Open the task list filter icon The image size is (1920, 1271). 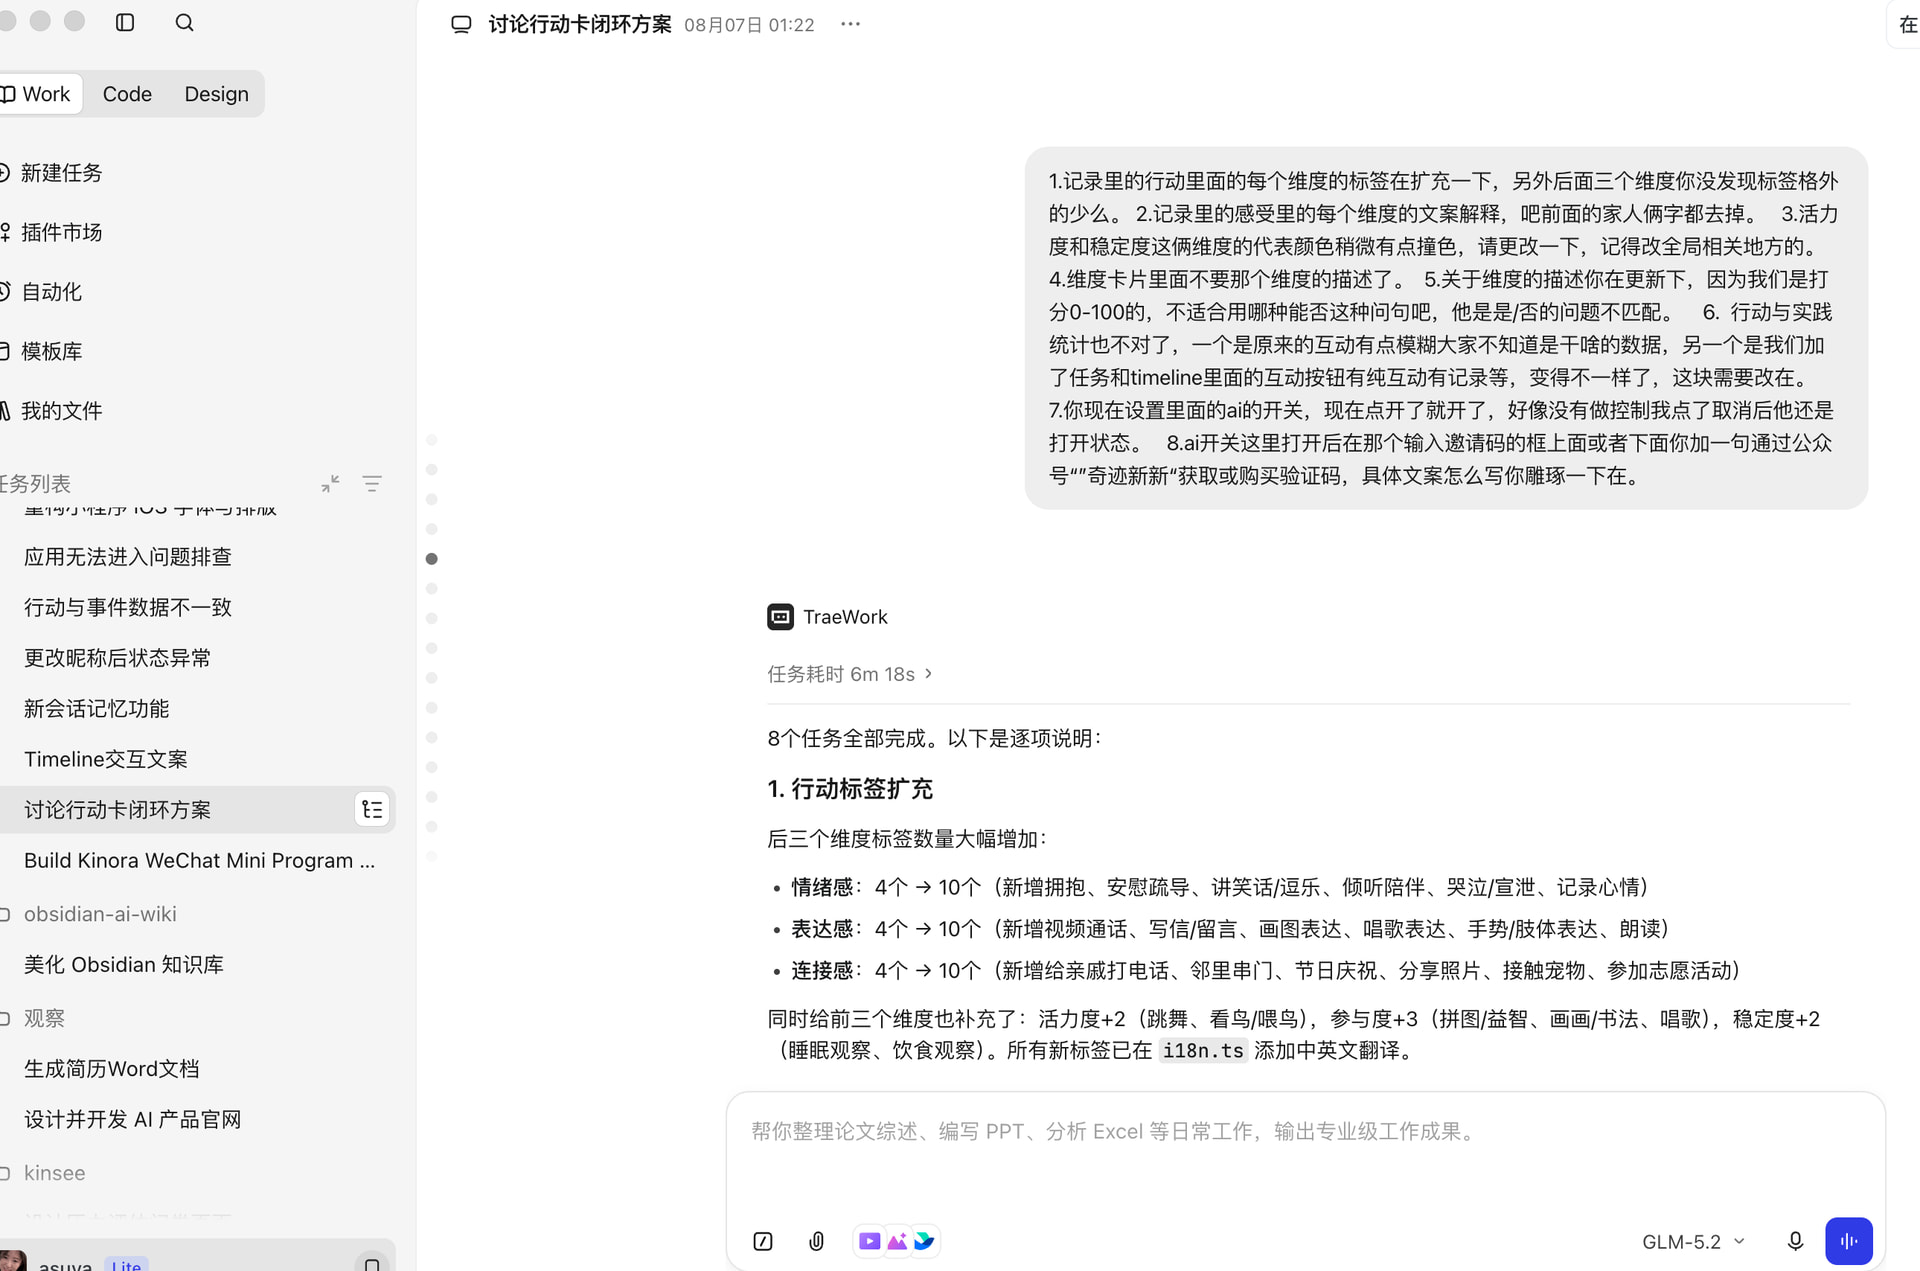pyautogui.click(x=372, y=484)
